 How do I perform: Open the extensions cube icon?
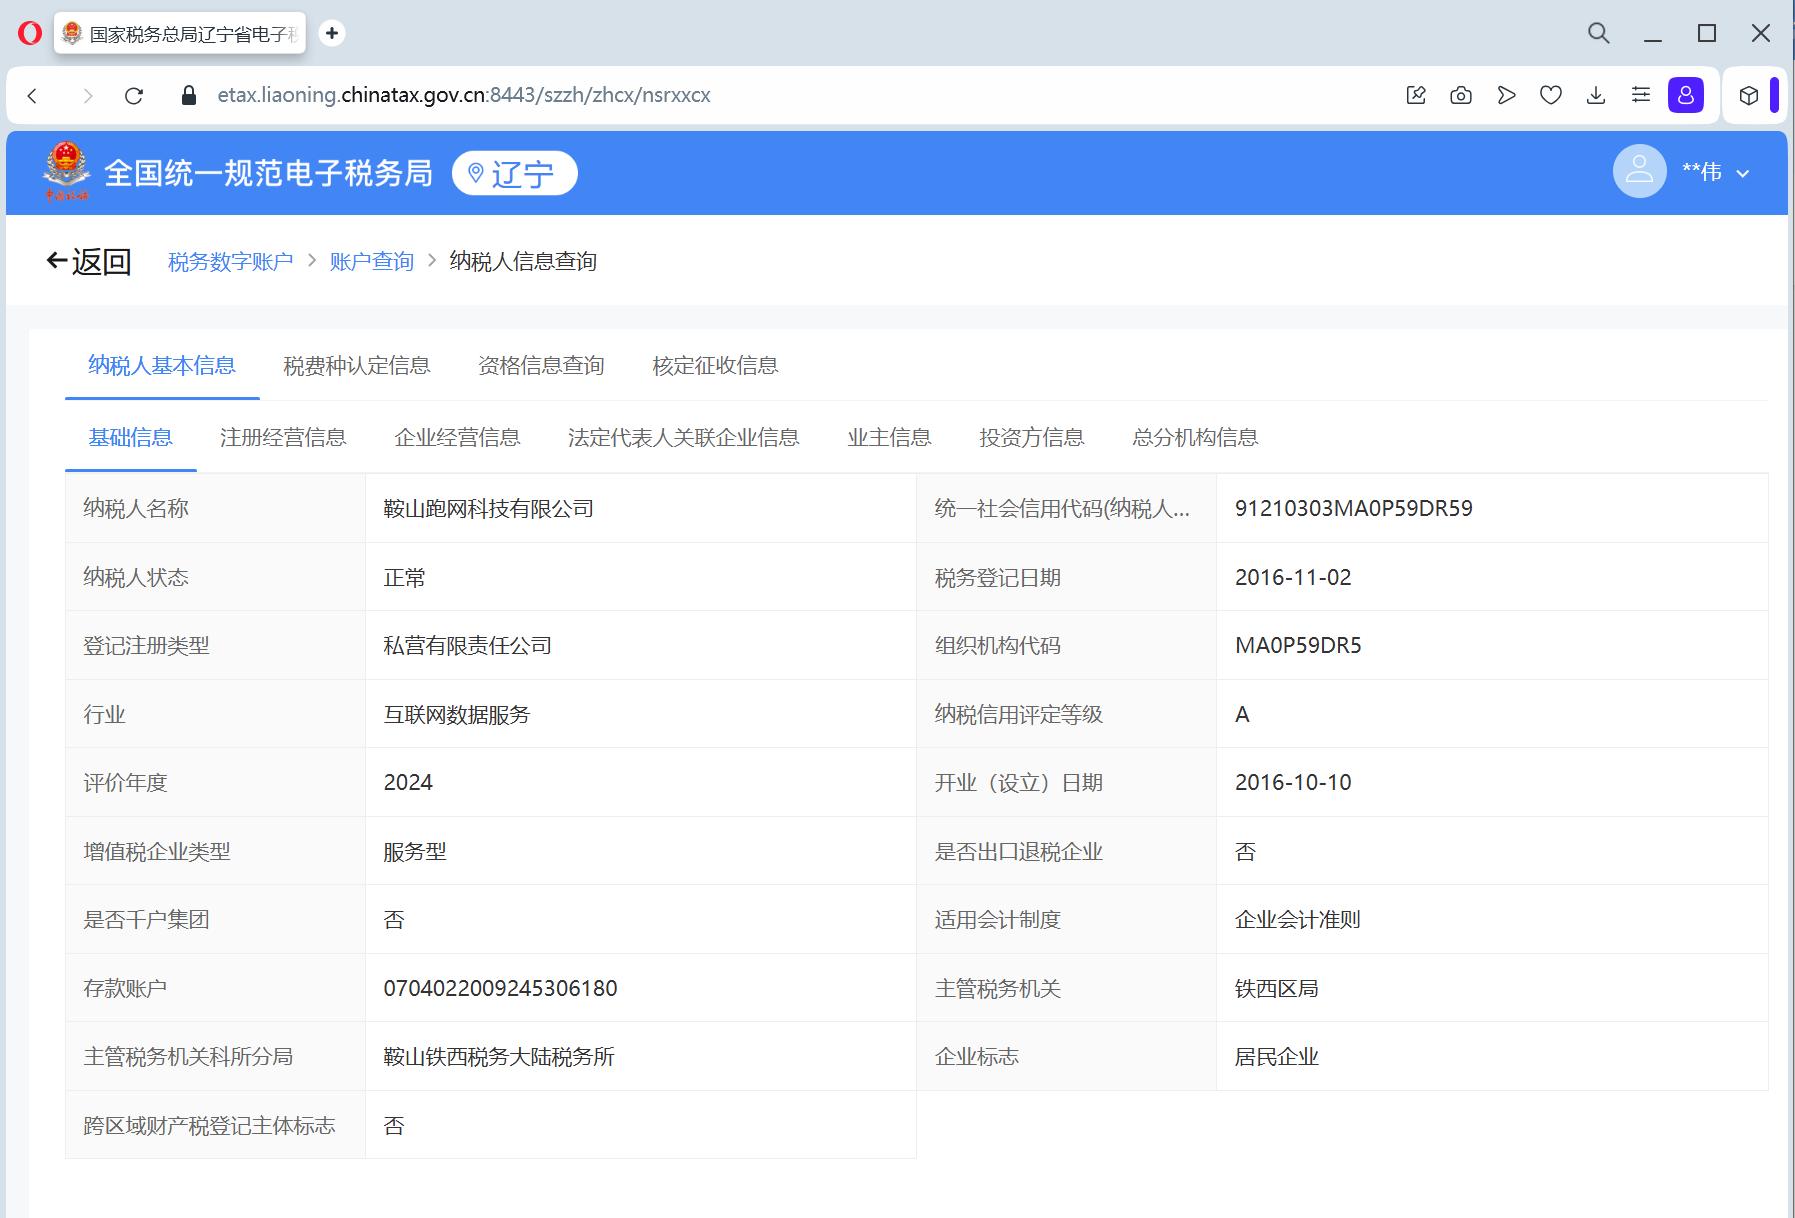point(1748,96)
